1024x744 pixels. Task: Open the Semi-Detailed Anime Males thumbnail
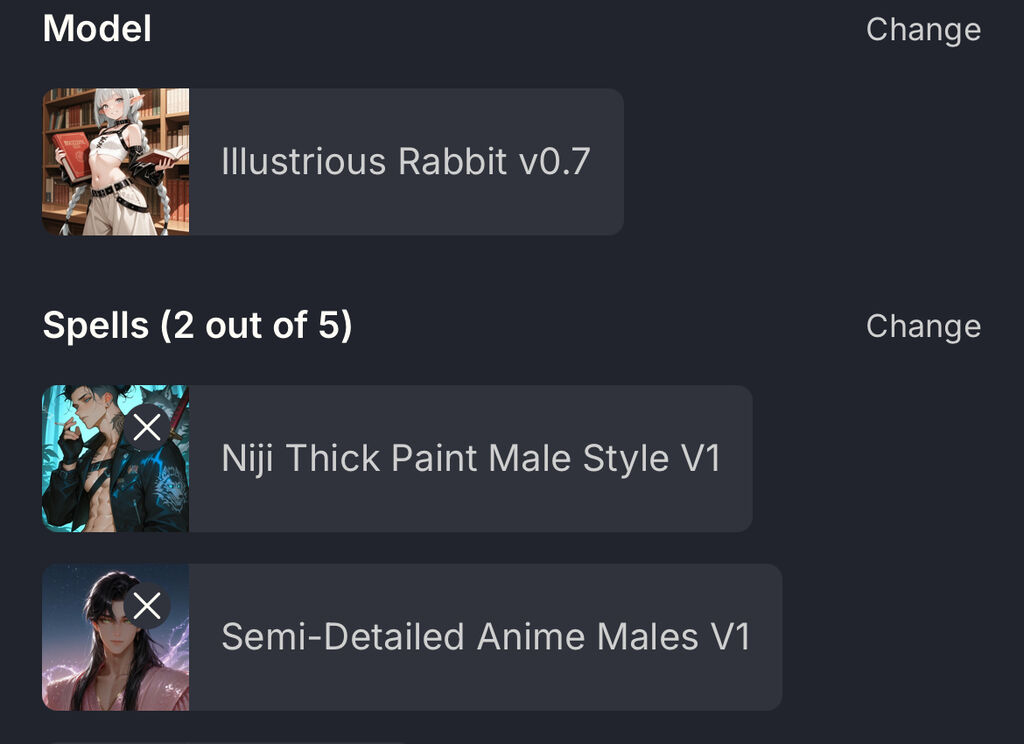point(116,637)
